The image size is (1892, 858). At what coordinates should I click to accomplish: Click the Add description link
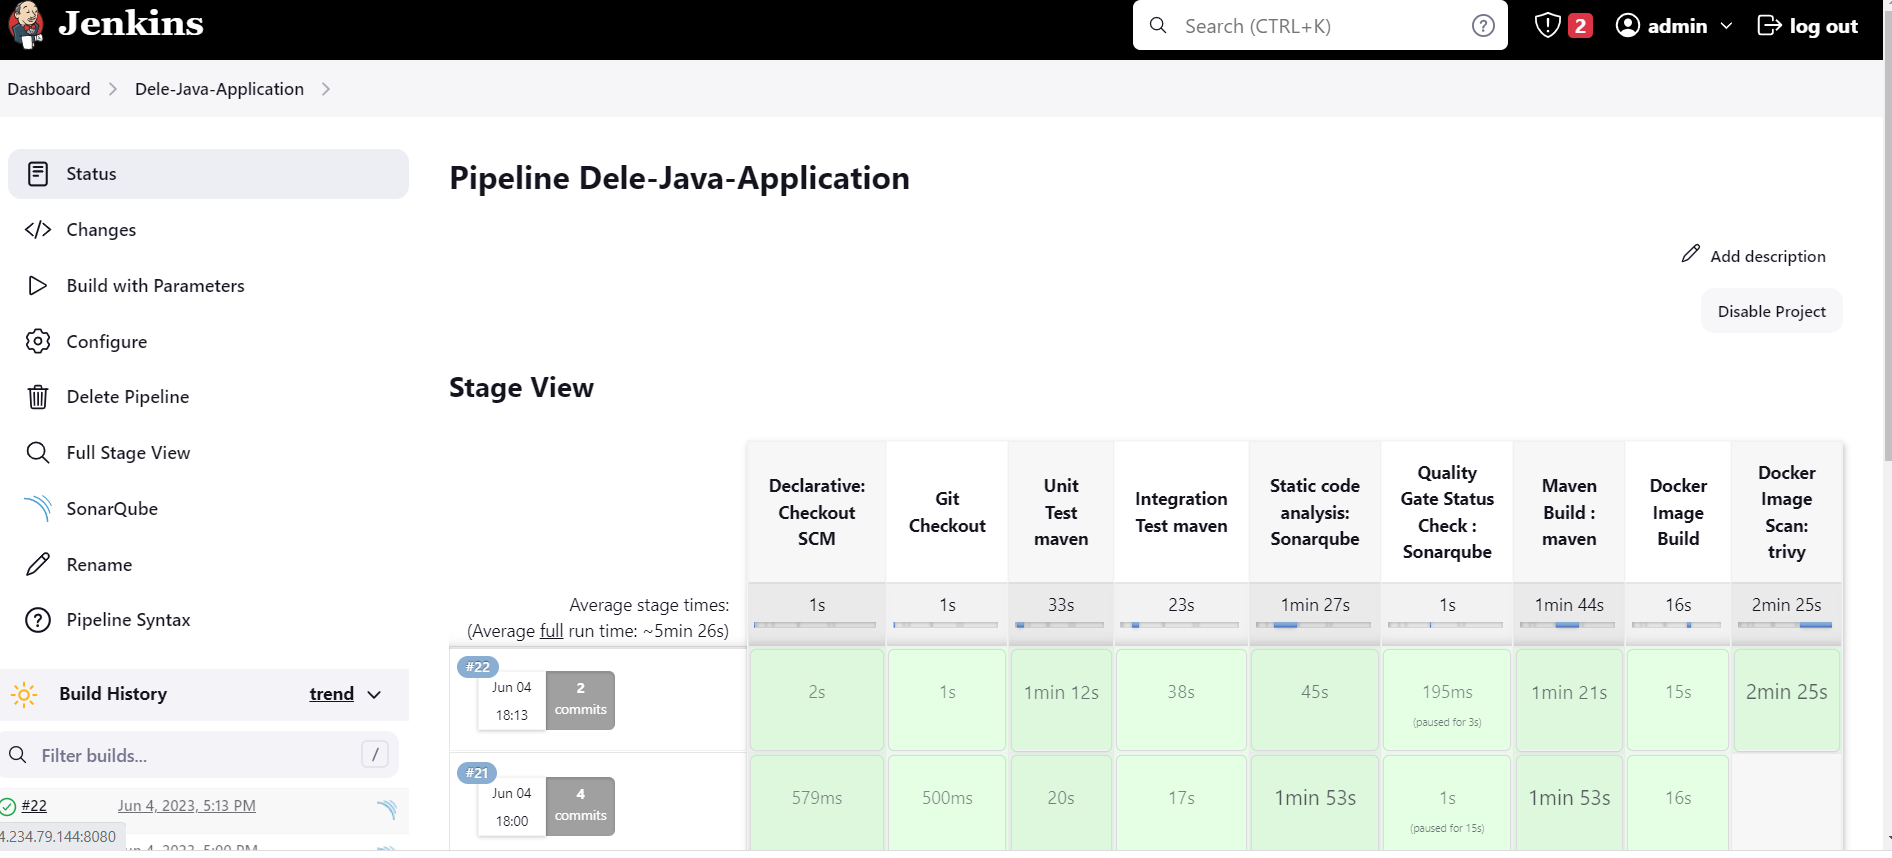click(1753, 256)
